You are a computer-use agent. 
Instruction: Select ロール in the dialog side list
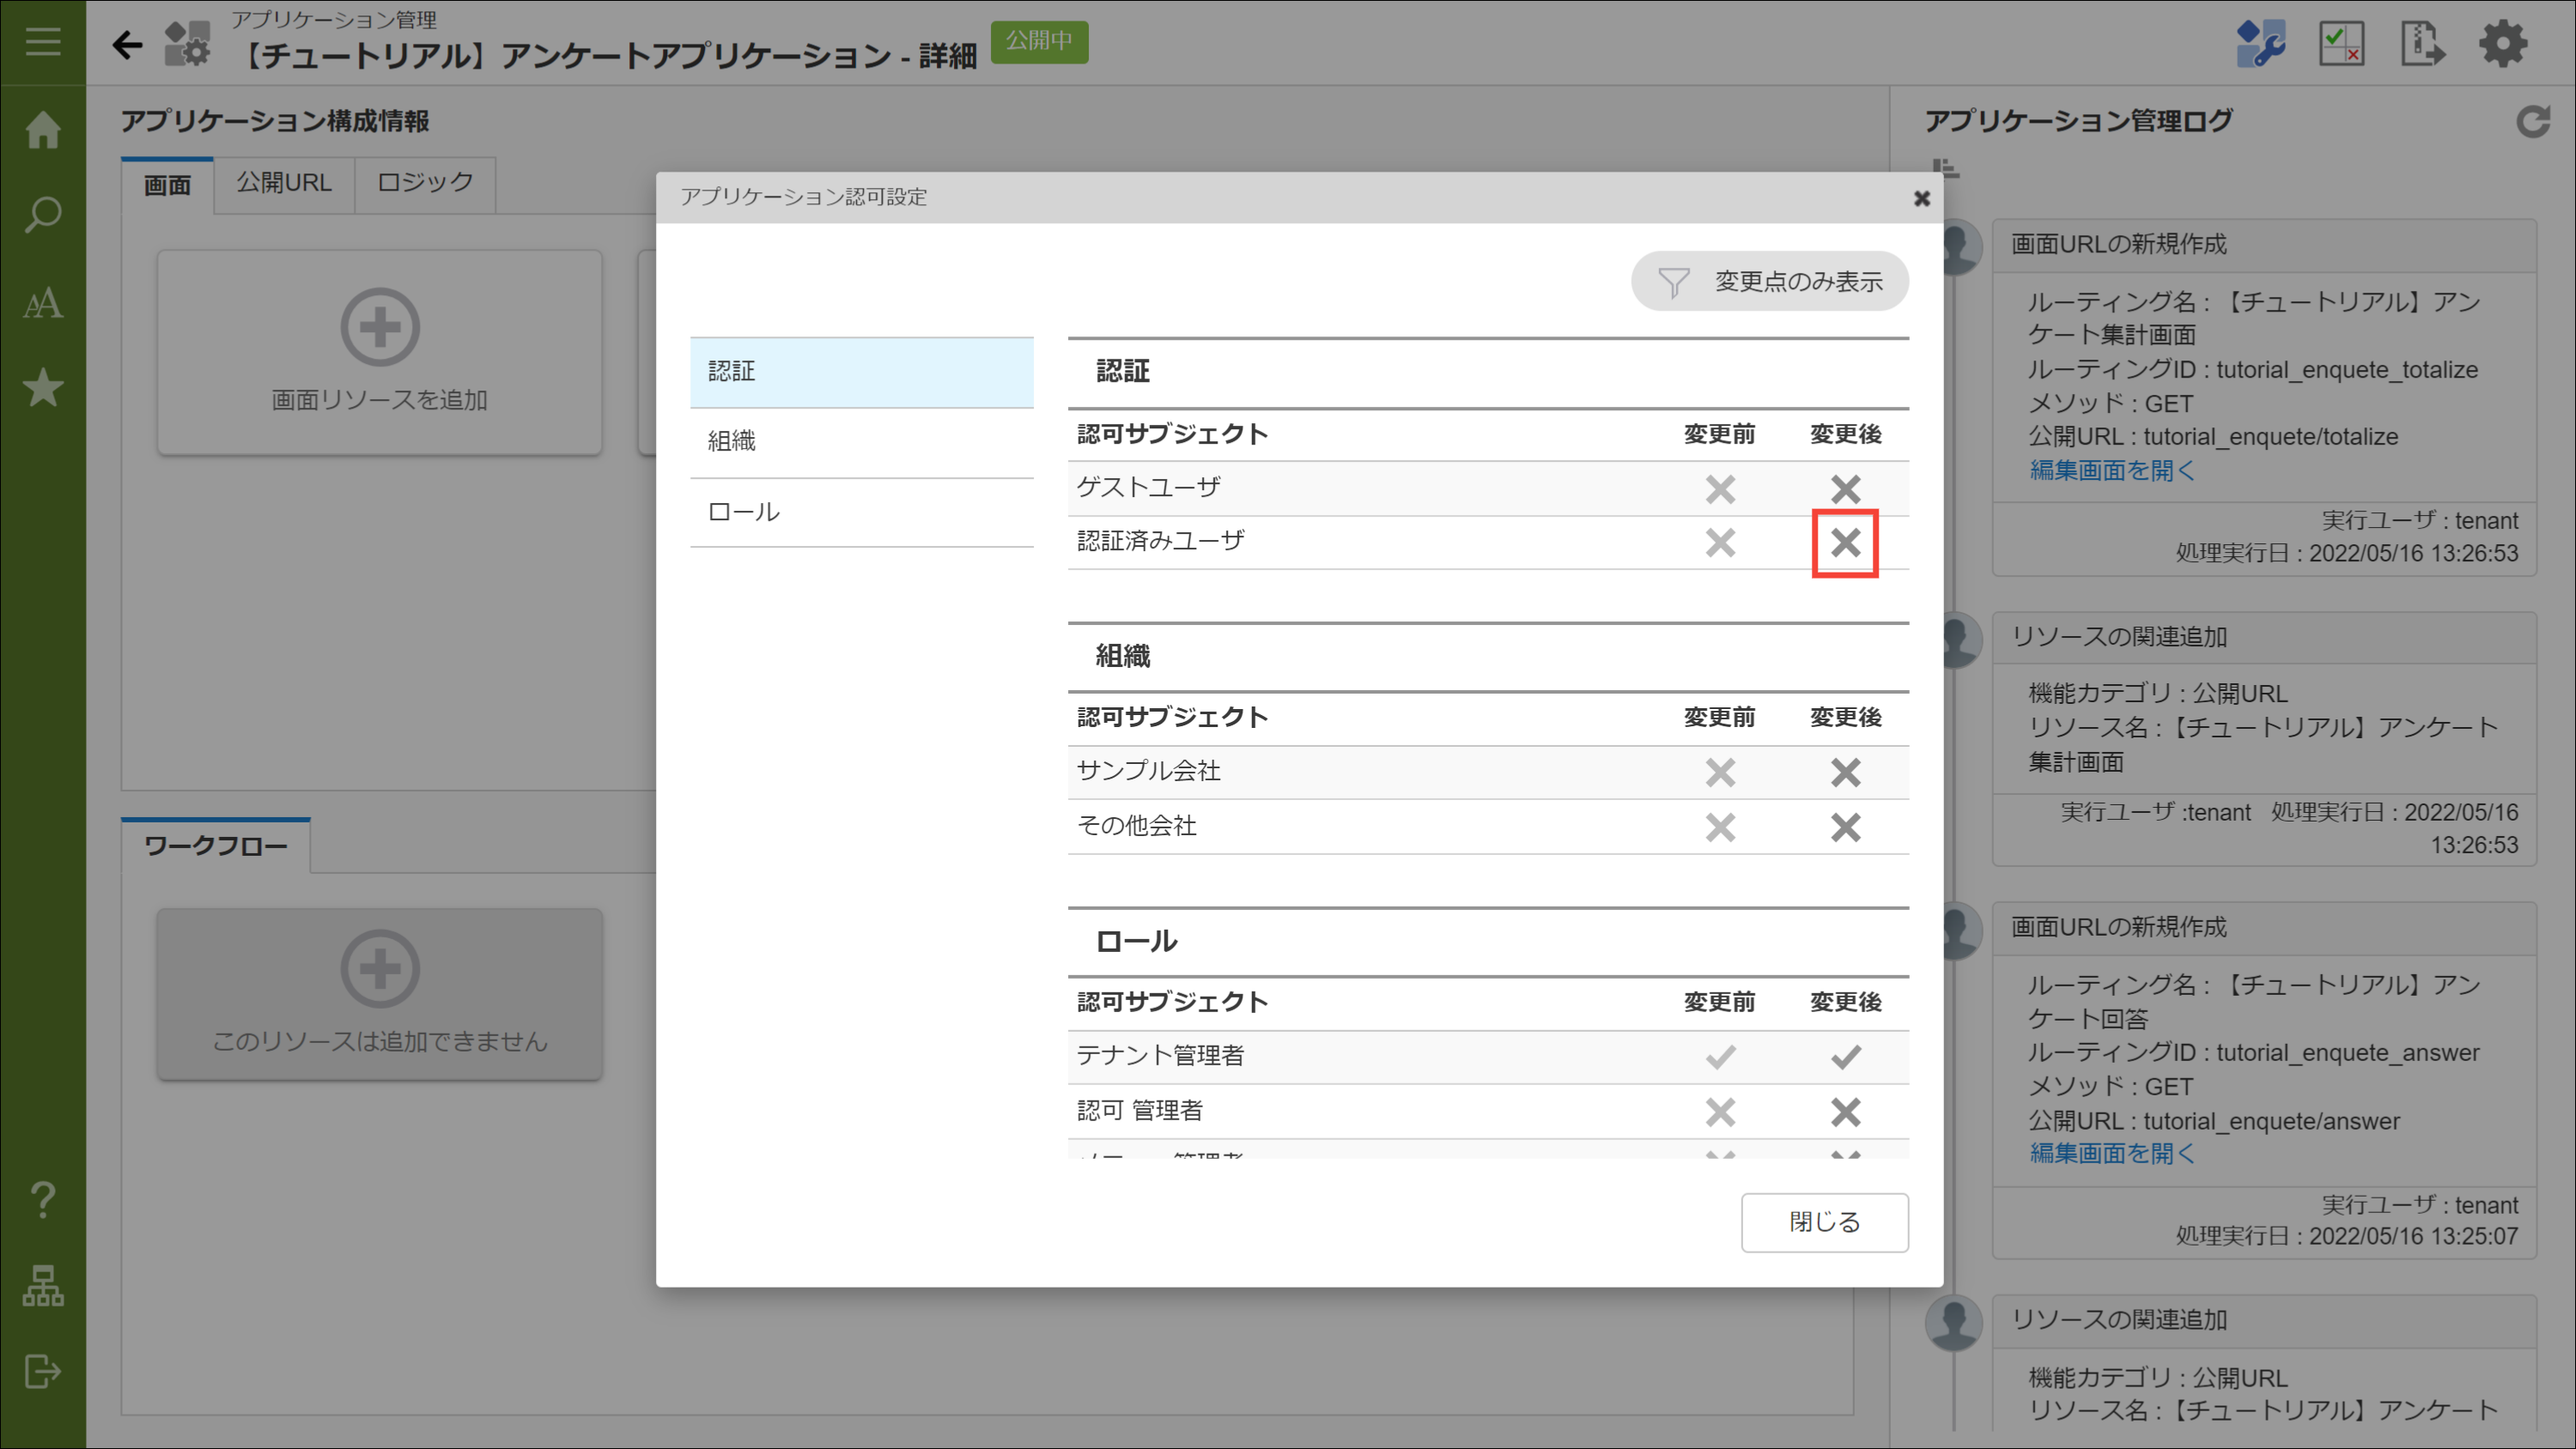point(861,512)
